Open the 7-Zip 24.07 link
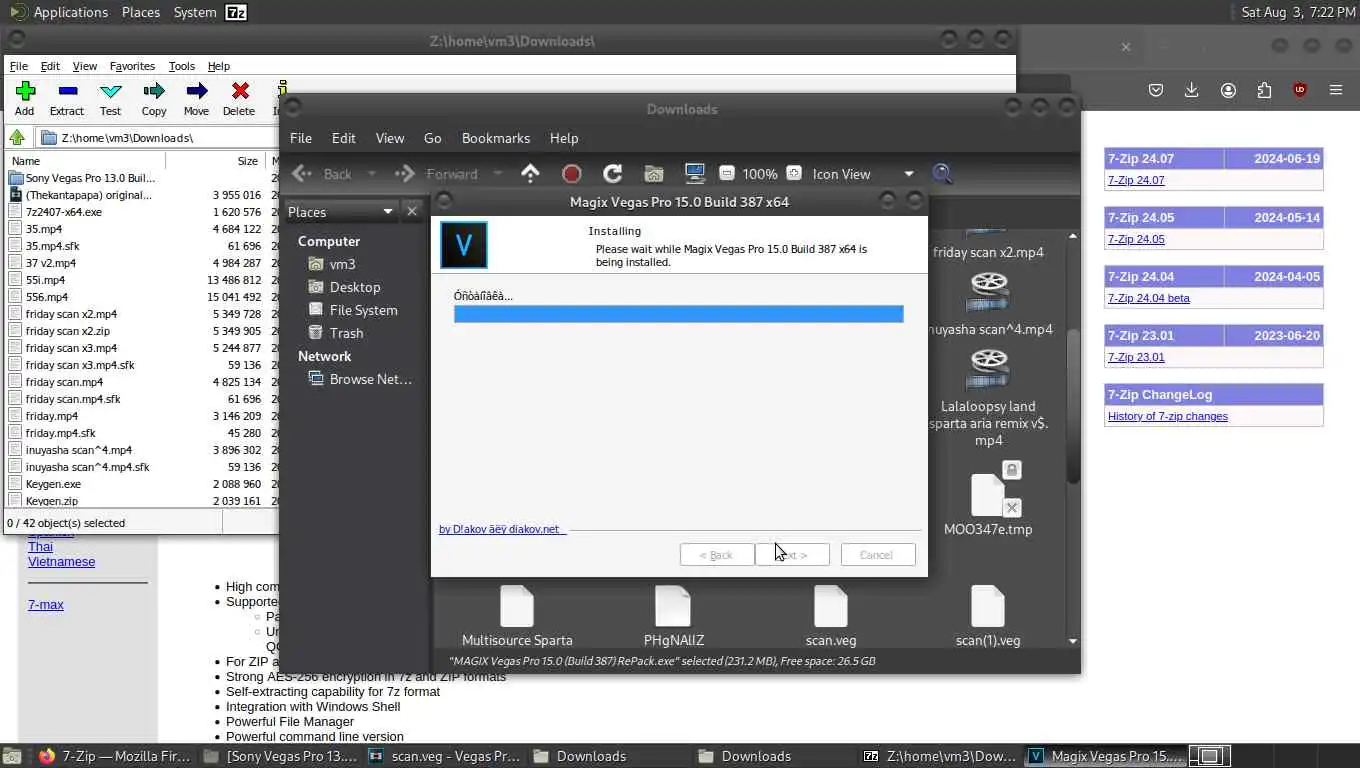This screenshot has width=1360, height=768. (x=1136, y=180)
